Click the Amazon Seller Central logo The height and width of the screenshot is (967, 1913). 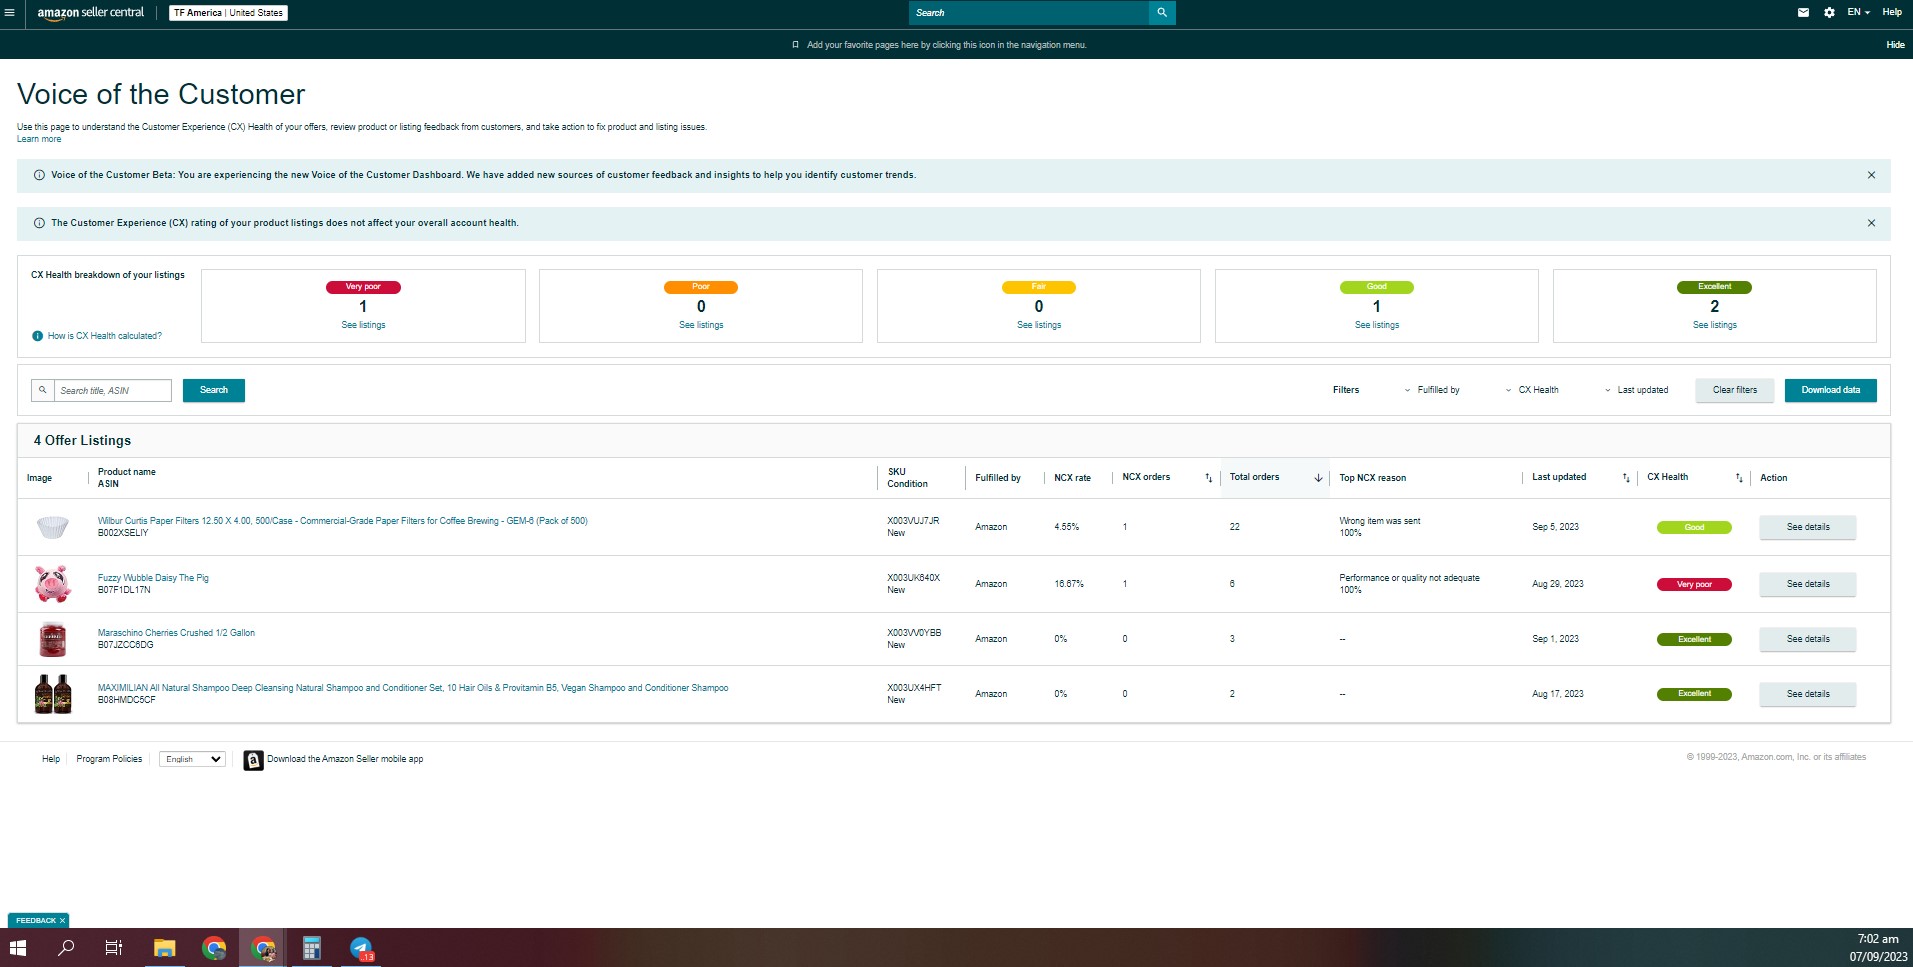pyautogui.click(x=90, y=13)
